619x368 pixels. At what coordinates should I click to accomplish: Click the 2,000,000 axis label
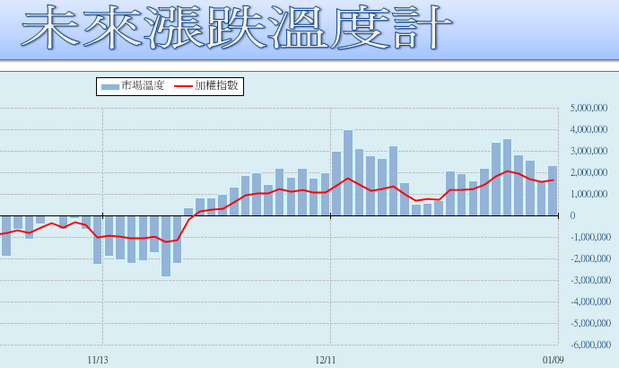point(588,173)
